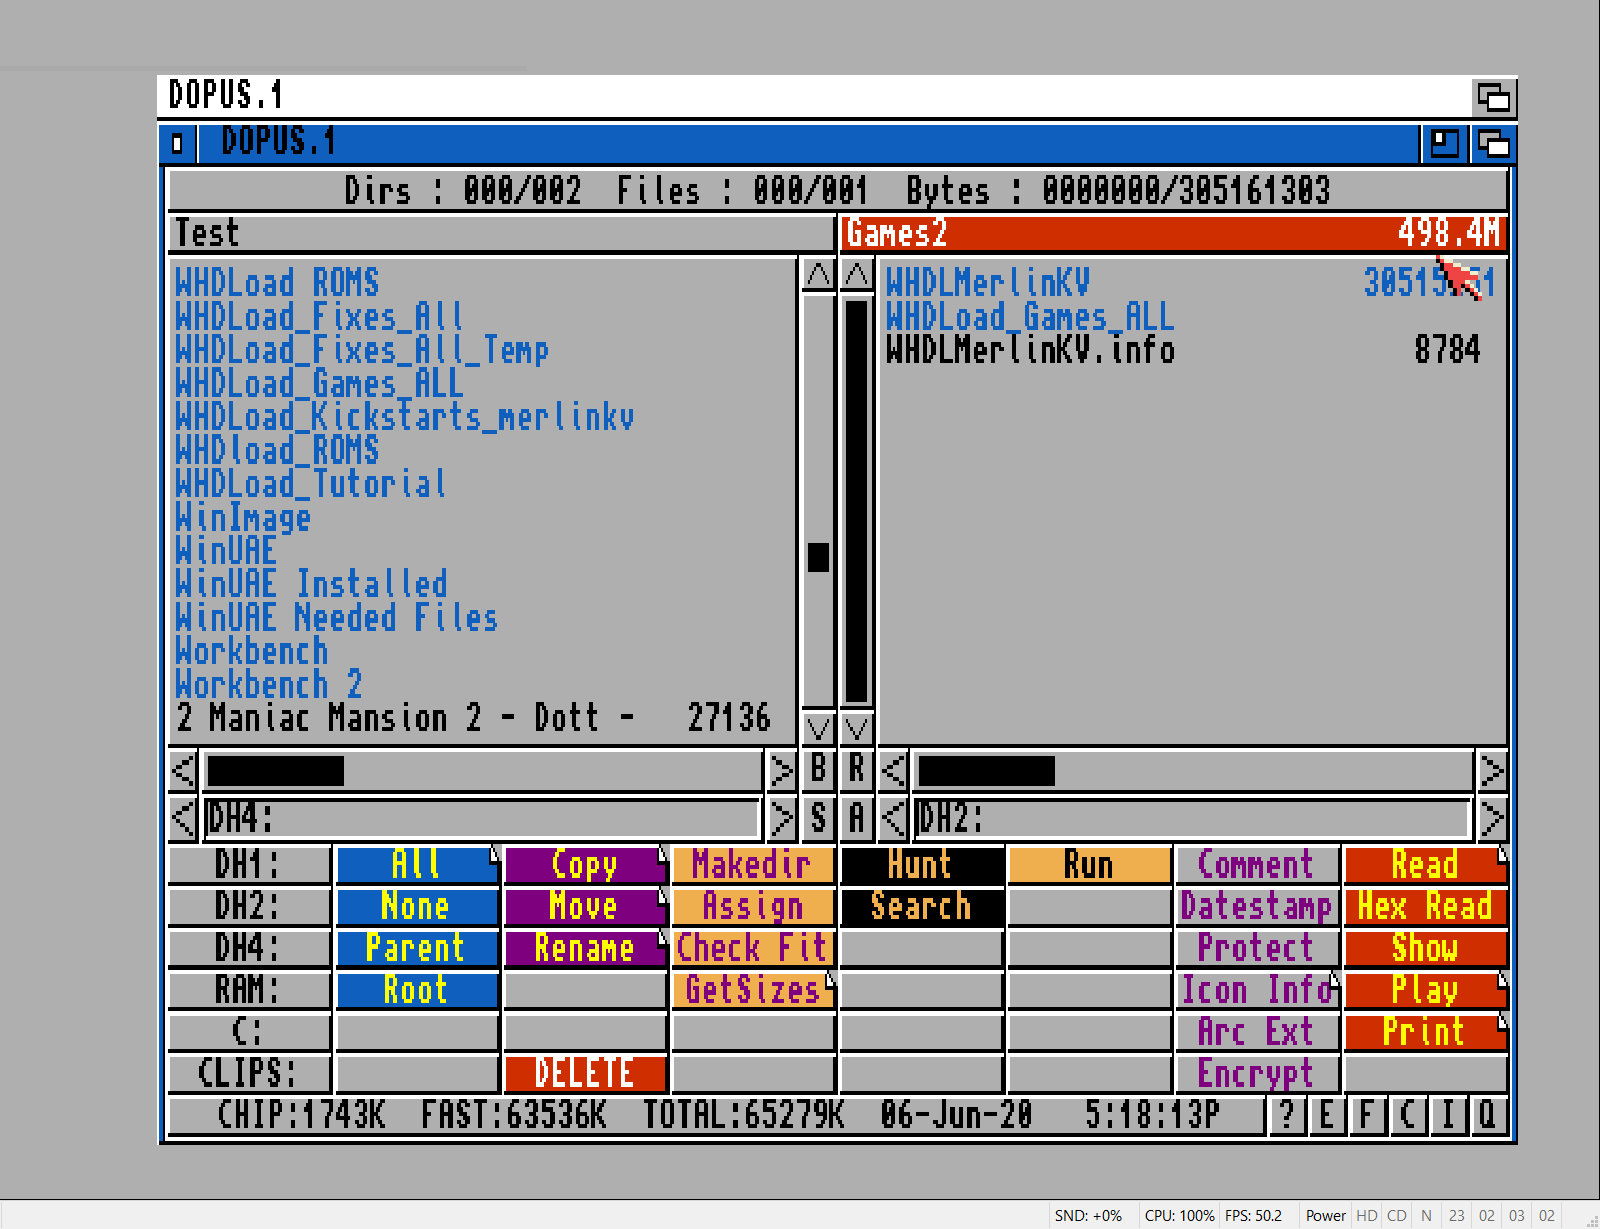Click the Show button
1600x1229 pixels.
tap(1425, 948)
